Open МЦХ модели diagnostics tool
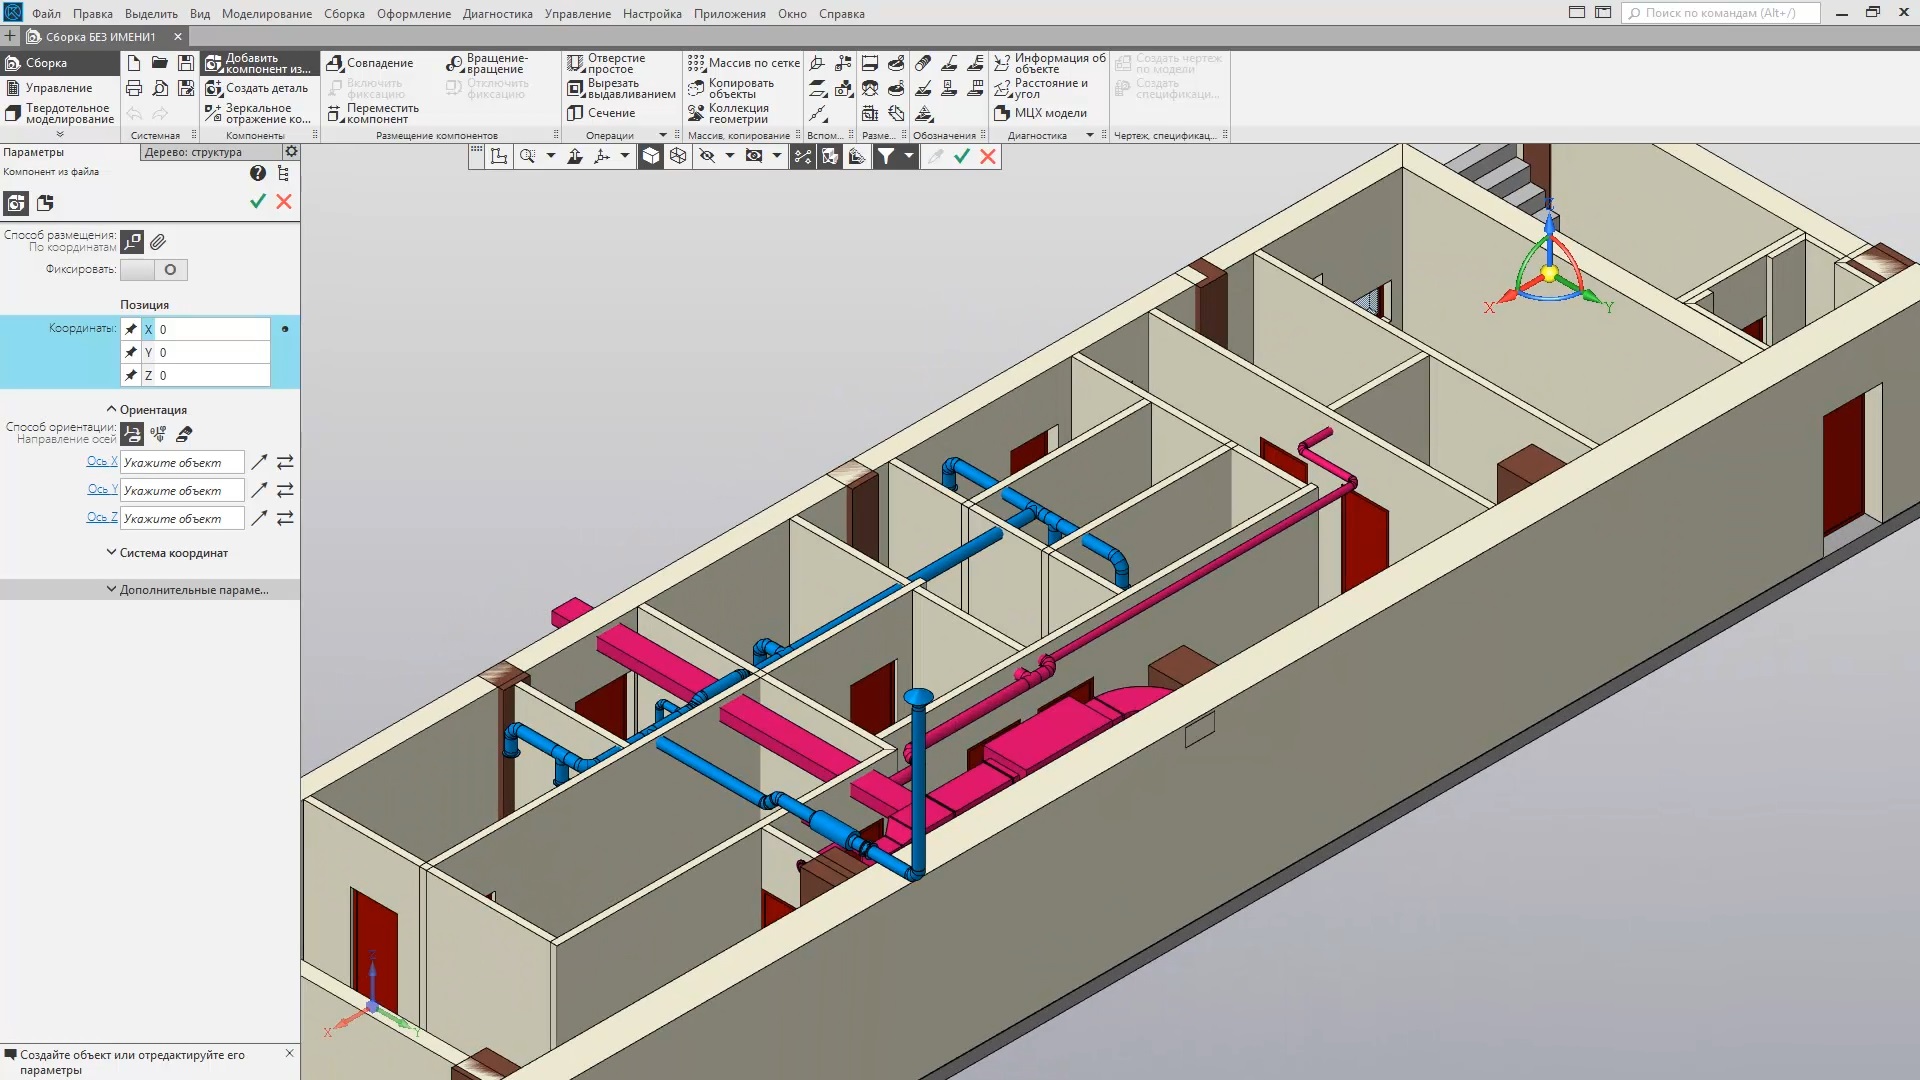 1040,113
